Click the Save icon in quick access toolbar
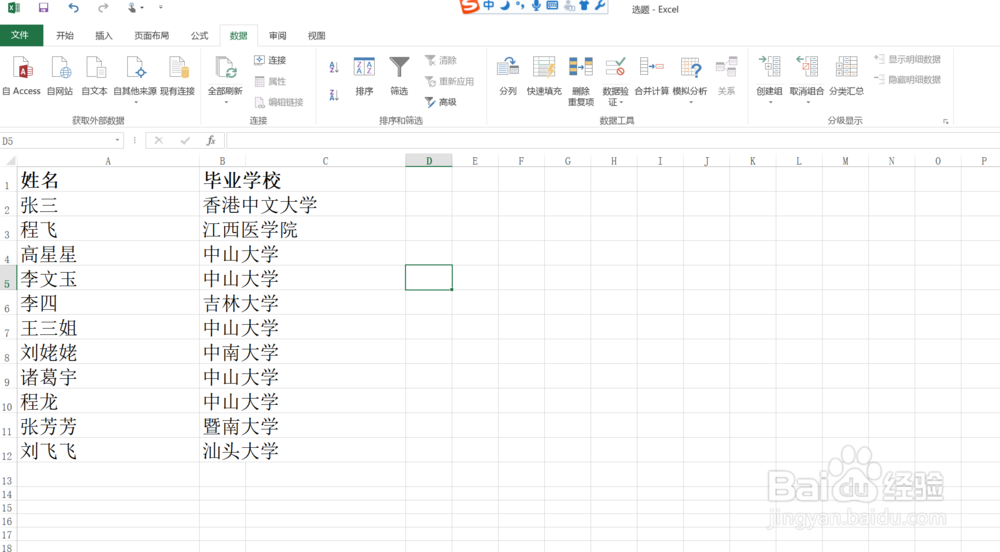The width and height of the screenshot is (1000, 552). [x=43, y=8]
